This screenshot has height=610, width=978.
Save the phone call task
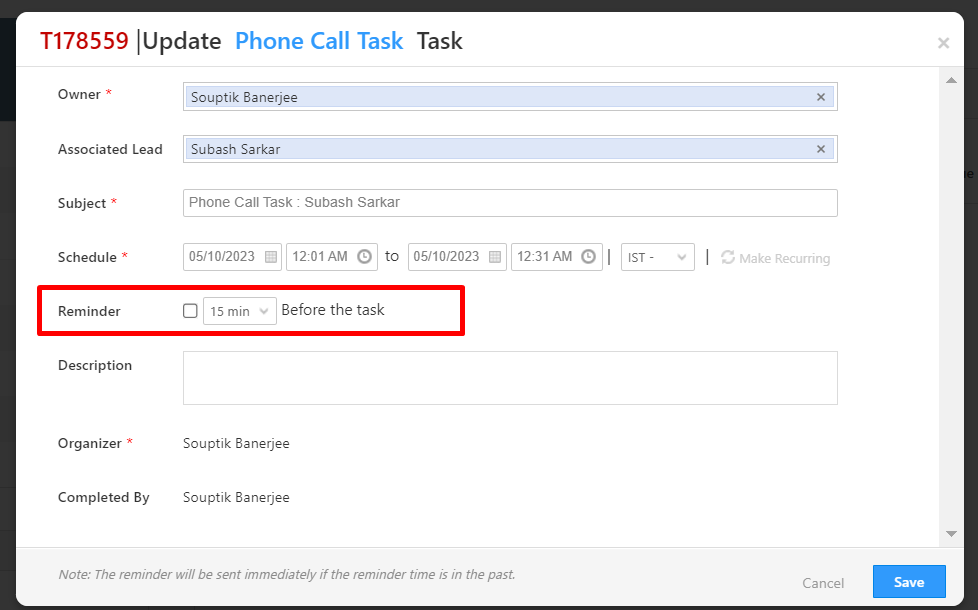pyautogui.click(x=909, y=582)
